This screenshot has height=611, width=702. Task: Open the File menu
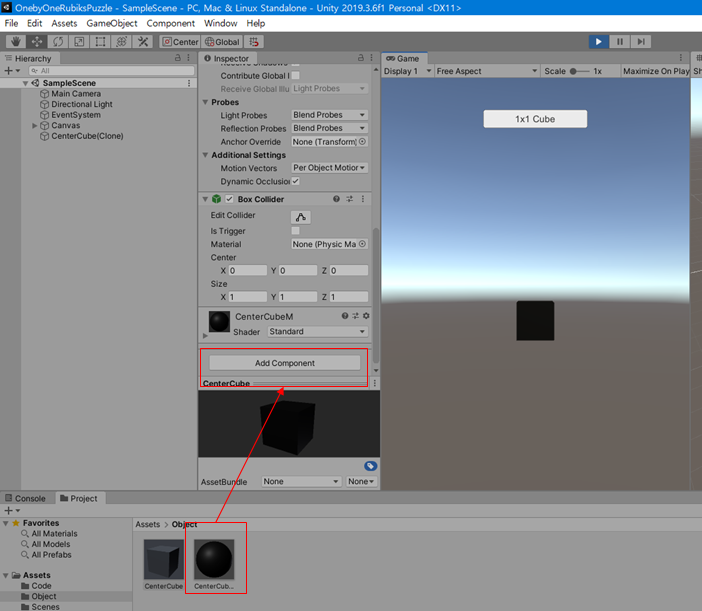(x=11, y=23)
